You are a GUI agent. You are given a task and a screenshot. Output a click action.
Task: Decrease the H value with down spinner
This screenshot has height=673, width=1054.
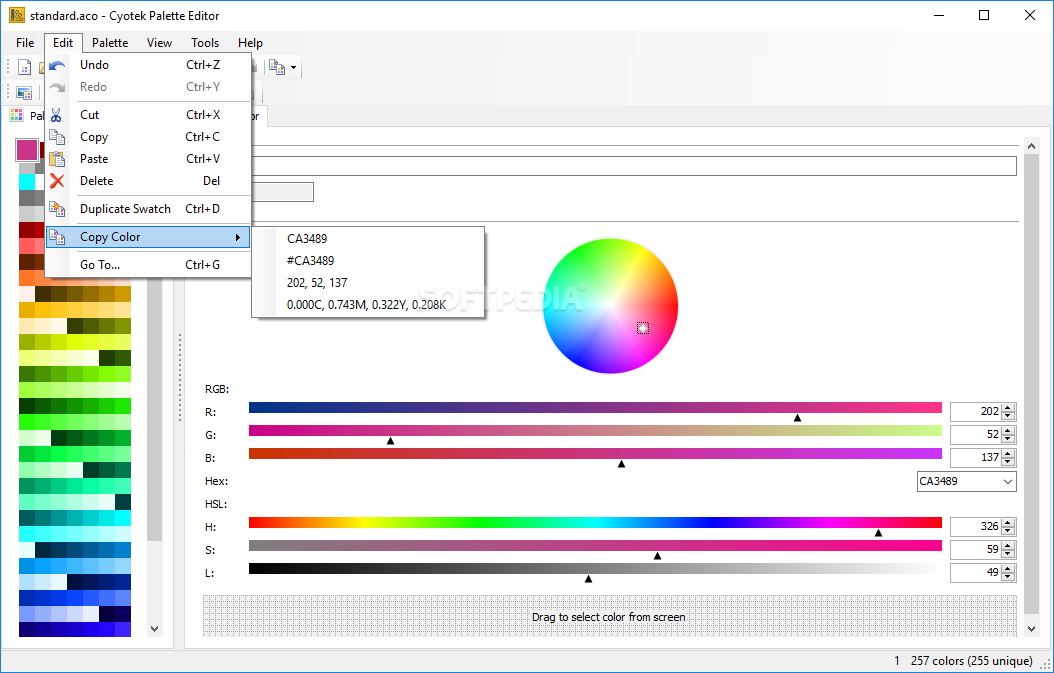[x=1008, y=530]
